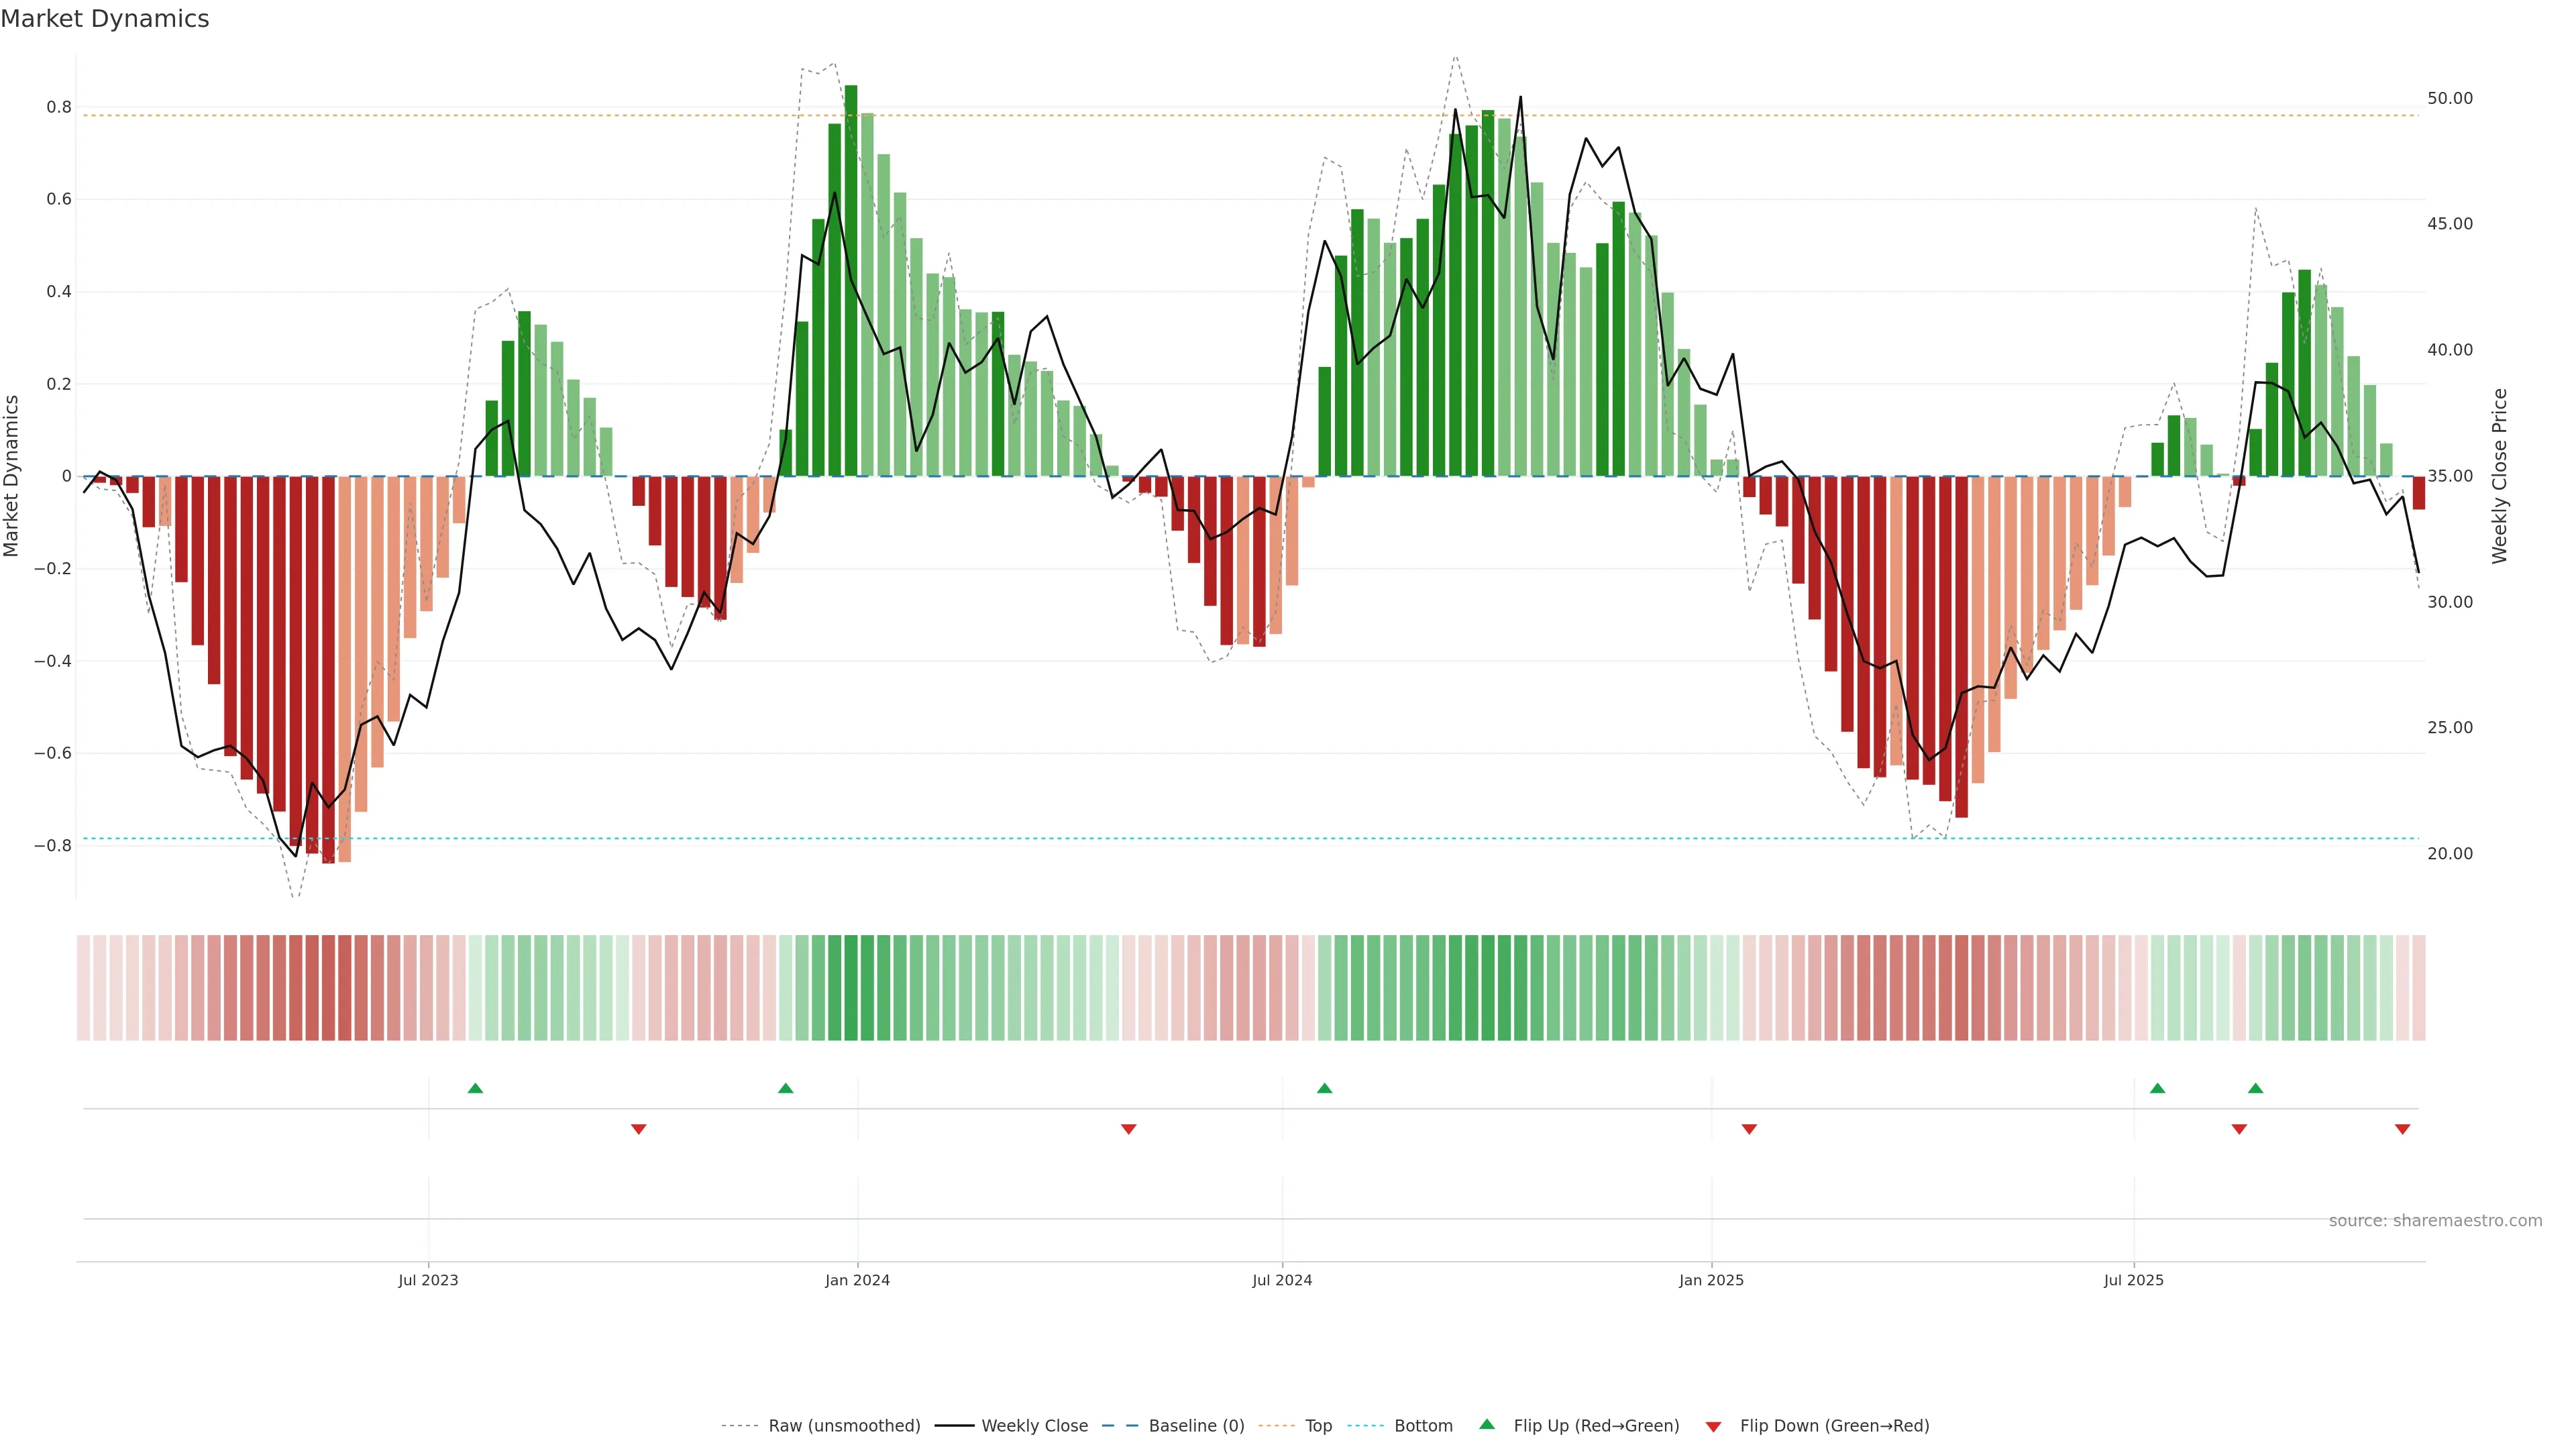Click the Flip Down (Green→Red) legend item
The image size is (2576, 1449).
(1834, 1426)
